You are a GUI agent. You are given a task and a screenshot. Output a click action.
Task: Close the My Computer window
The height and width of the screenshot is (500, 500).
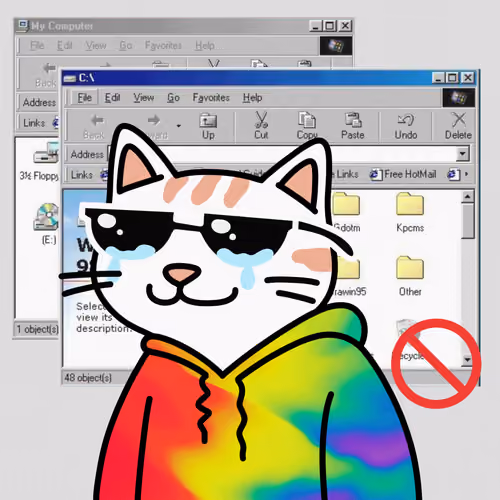(x=346, y=26)
